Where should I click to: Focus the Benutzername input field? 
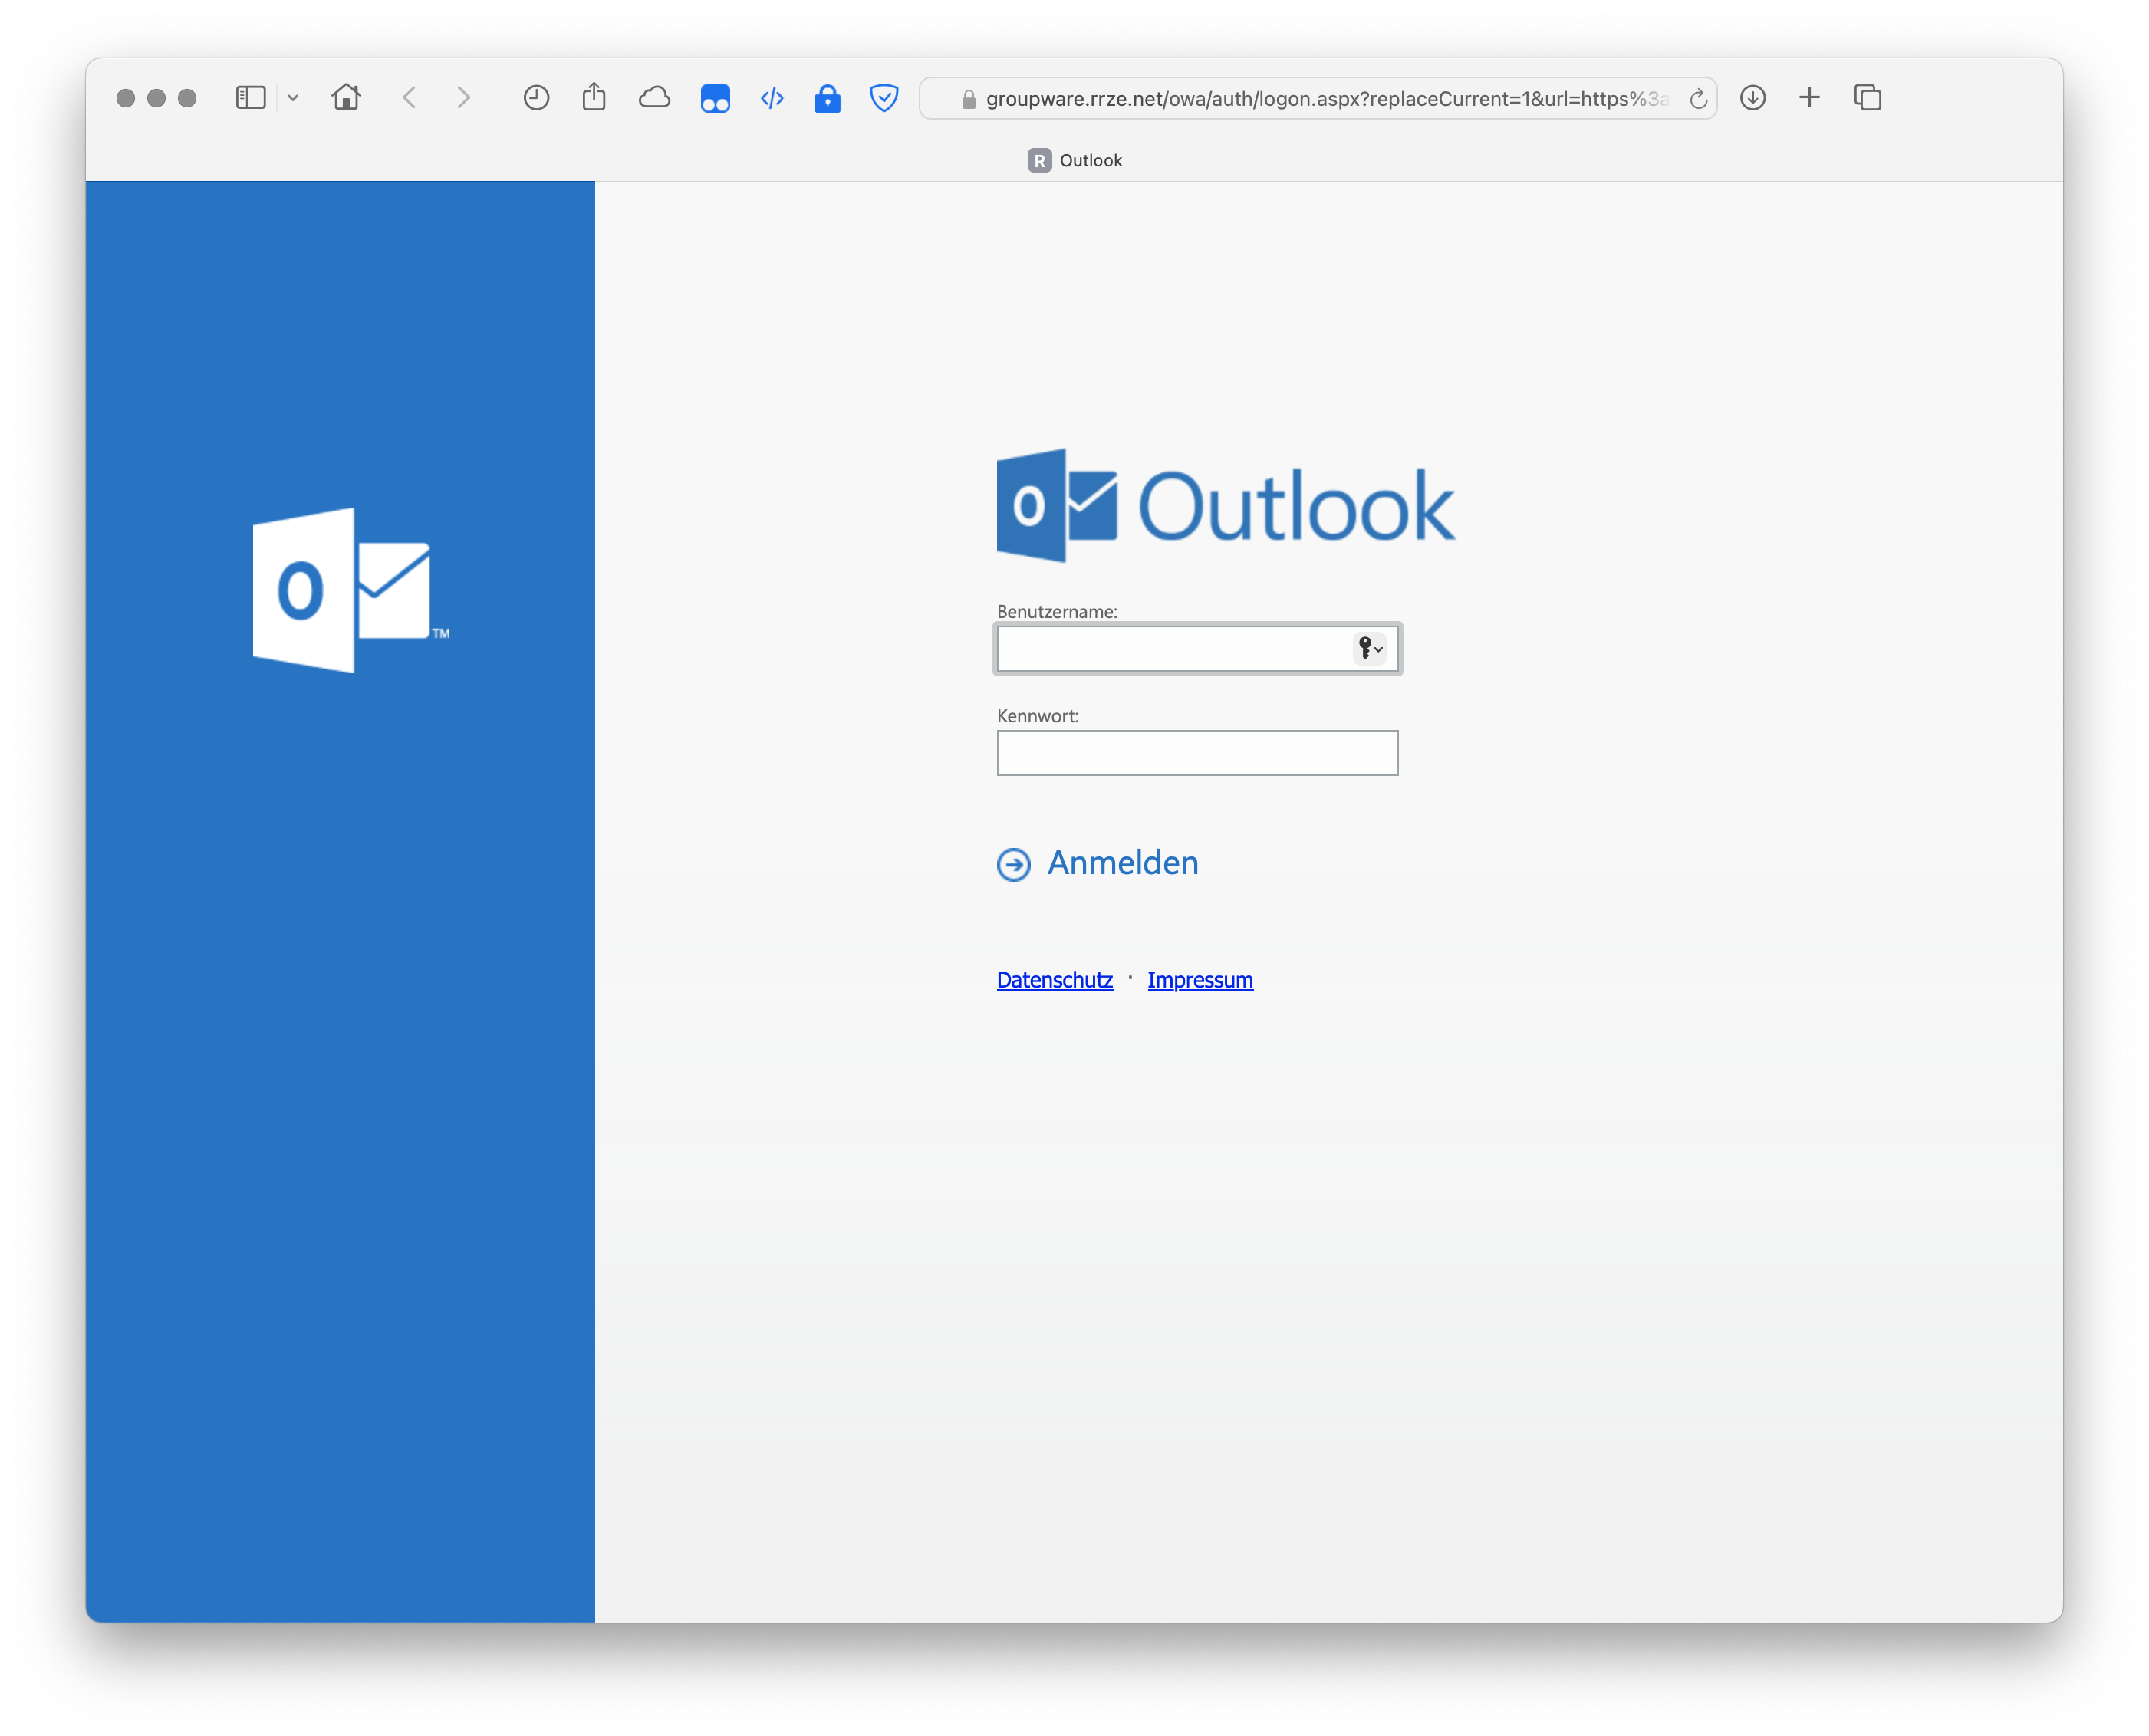click(x=1197, y=649)
